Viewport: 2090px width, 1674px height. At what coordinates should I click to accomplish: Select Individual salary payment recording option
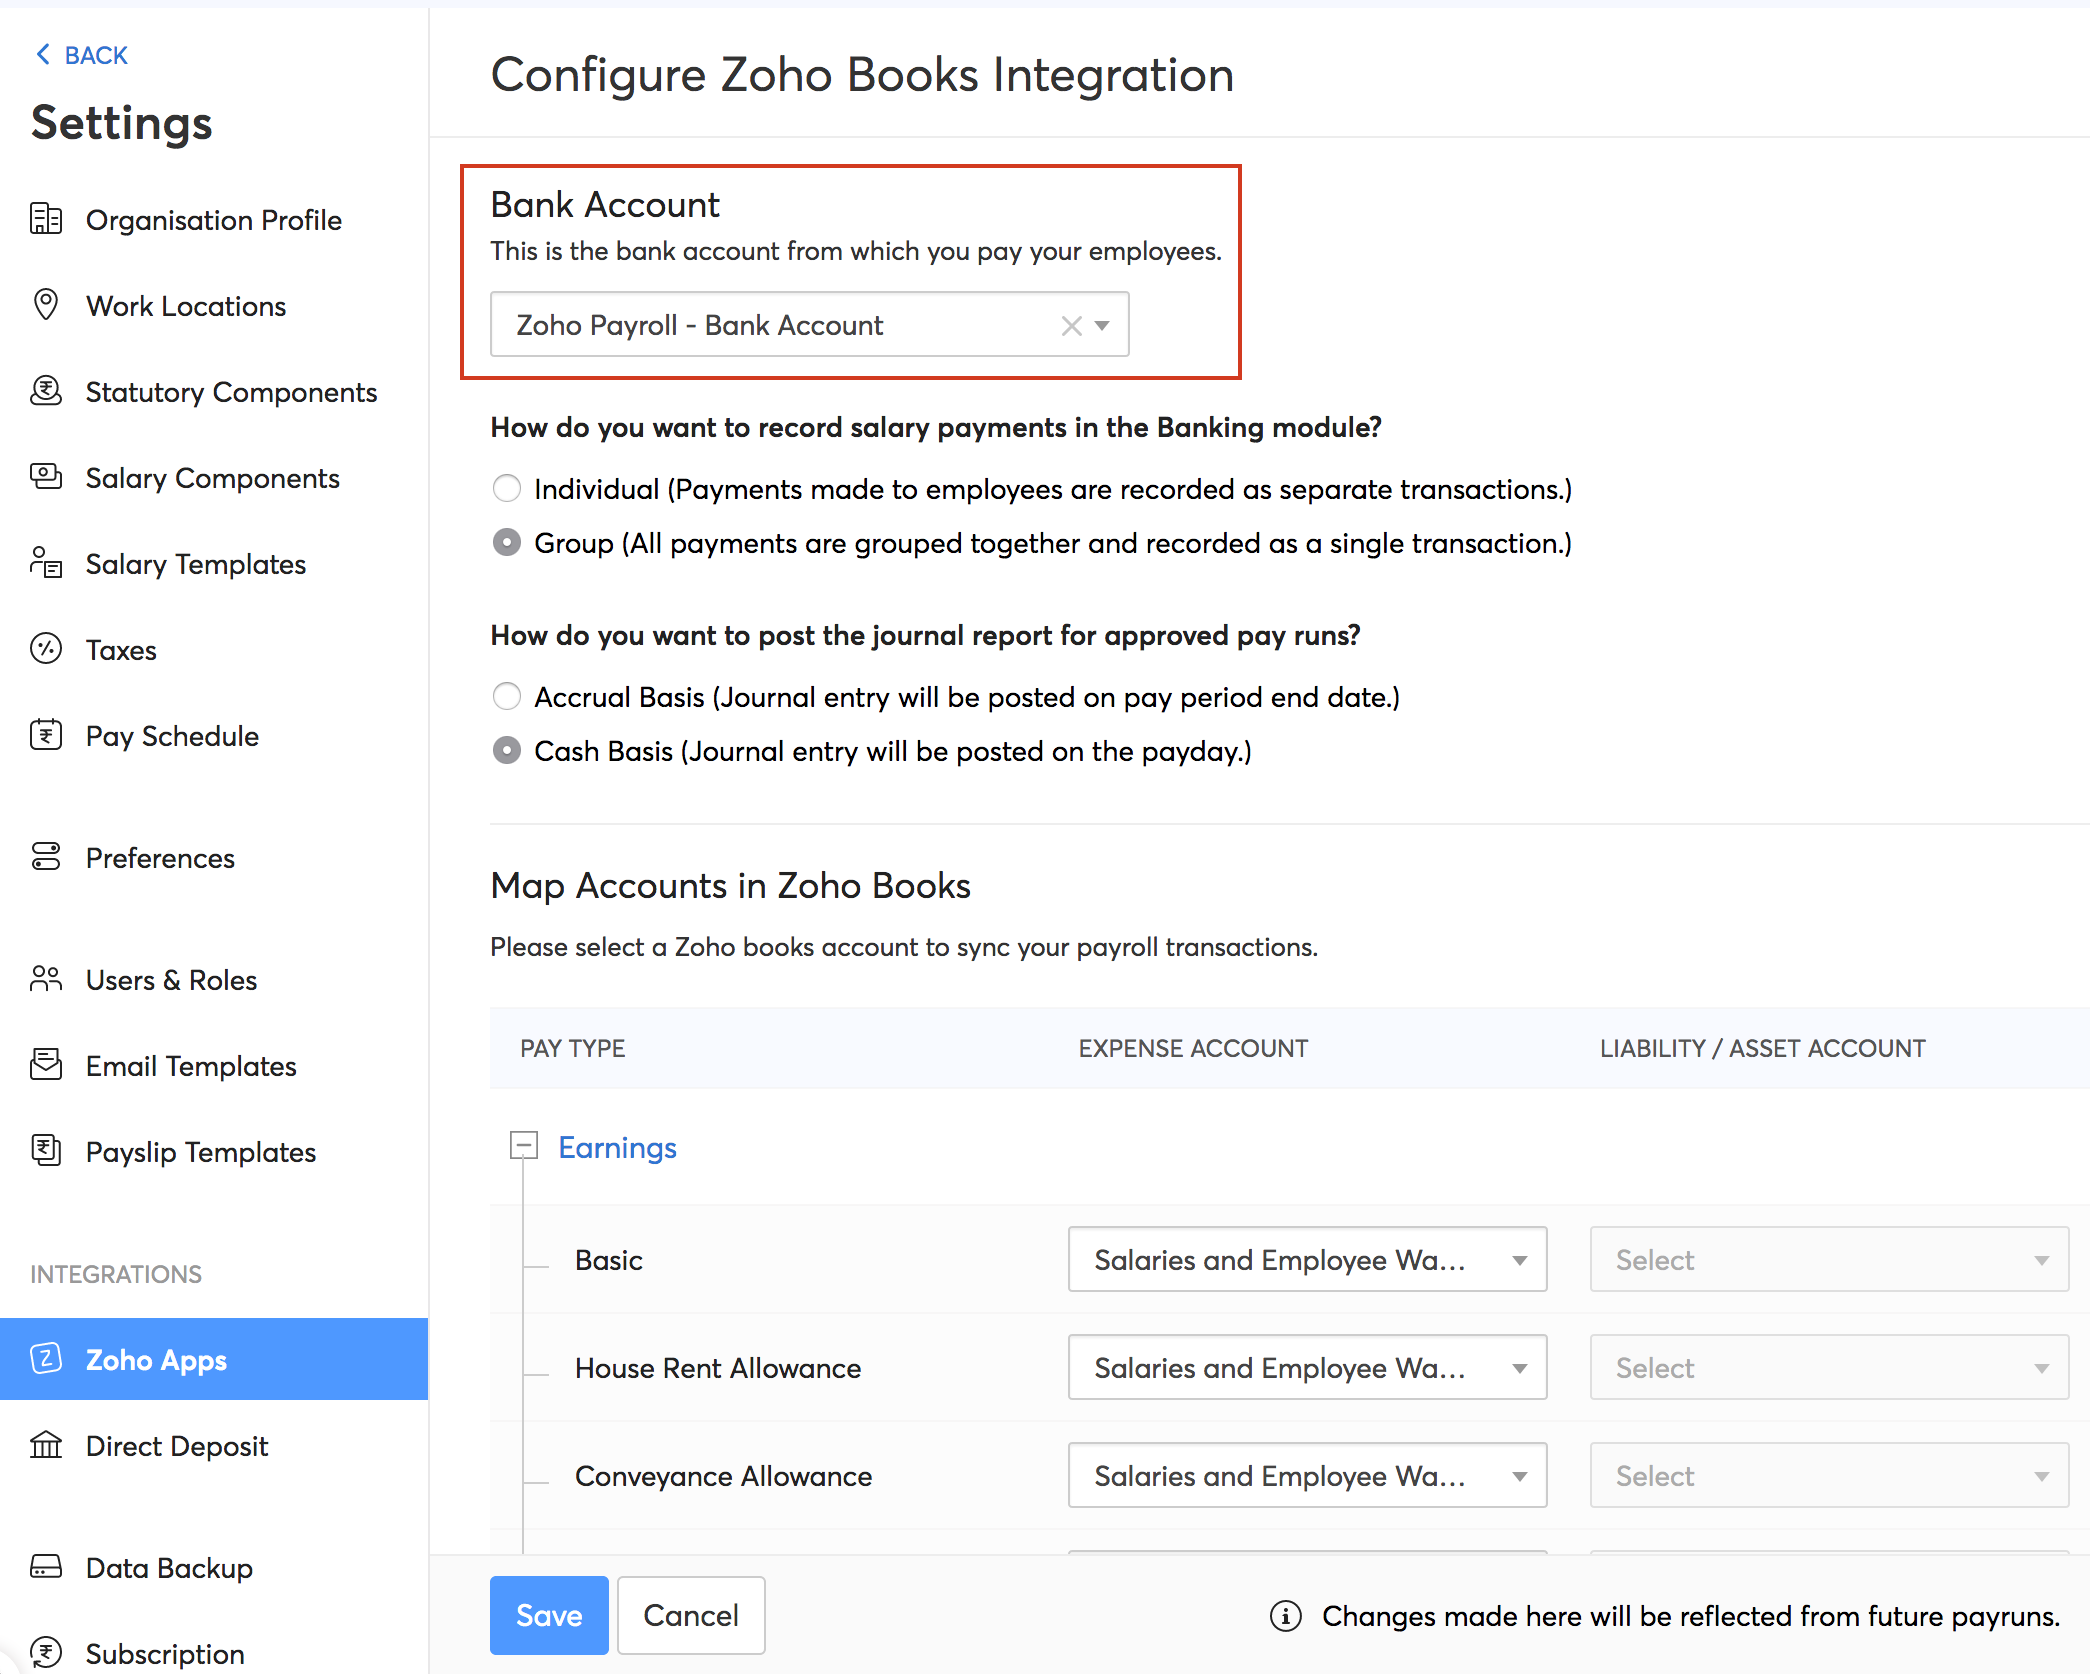507,489
